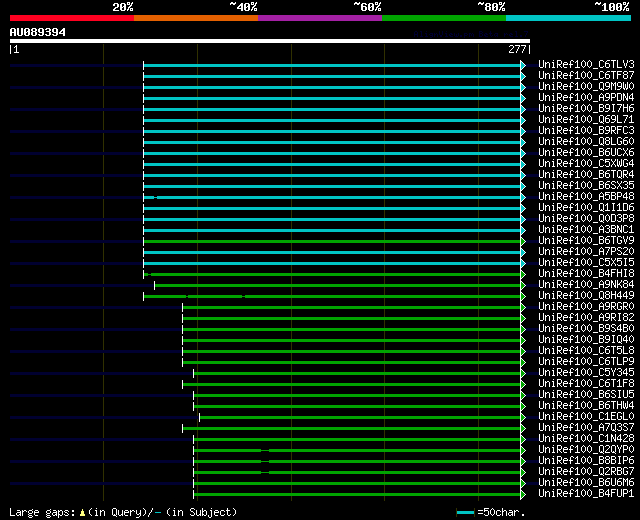
Task: Click the UniRef100_A9RI82 label
Action: pyautogui.click(x=586, y=318)
